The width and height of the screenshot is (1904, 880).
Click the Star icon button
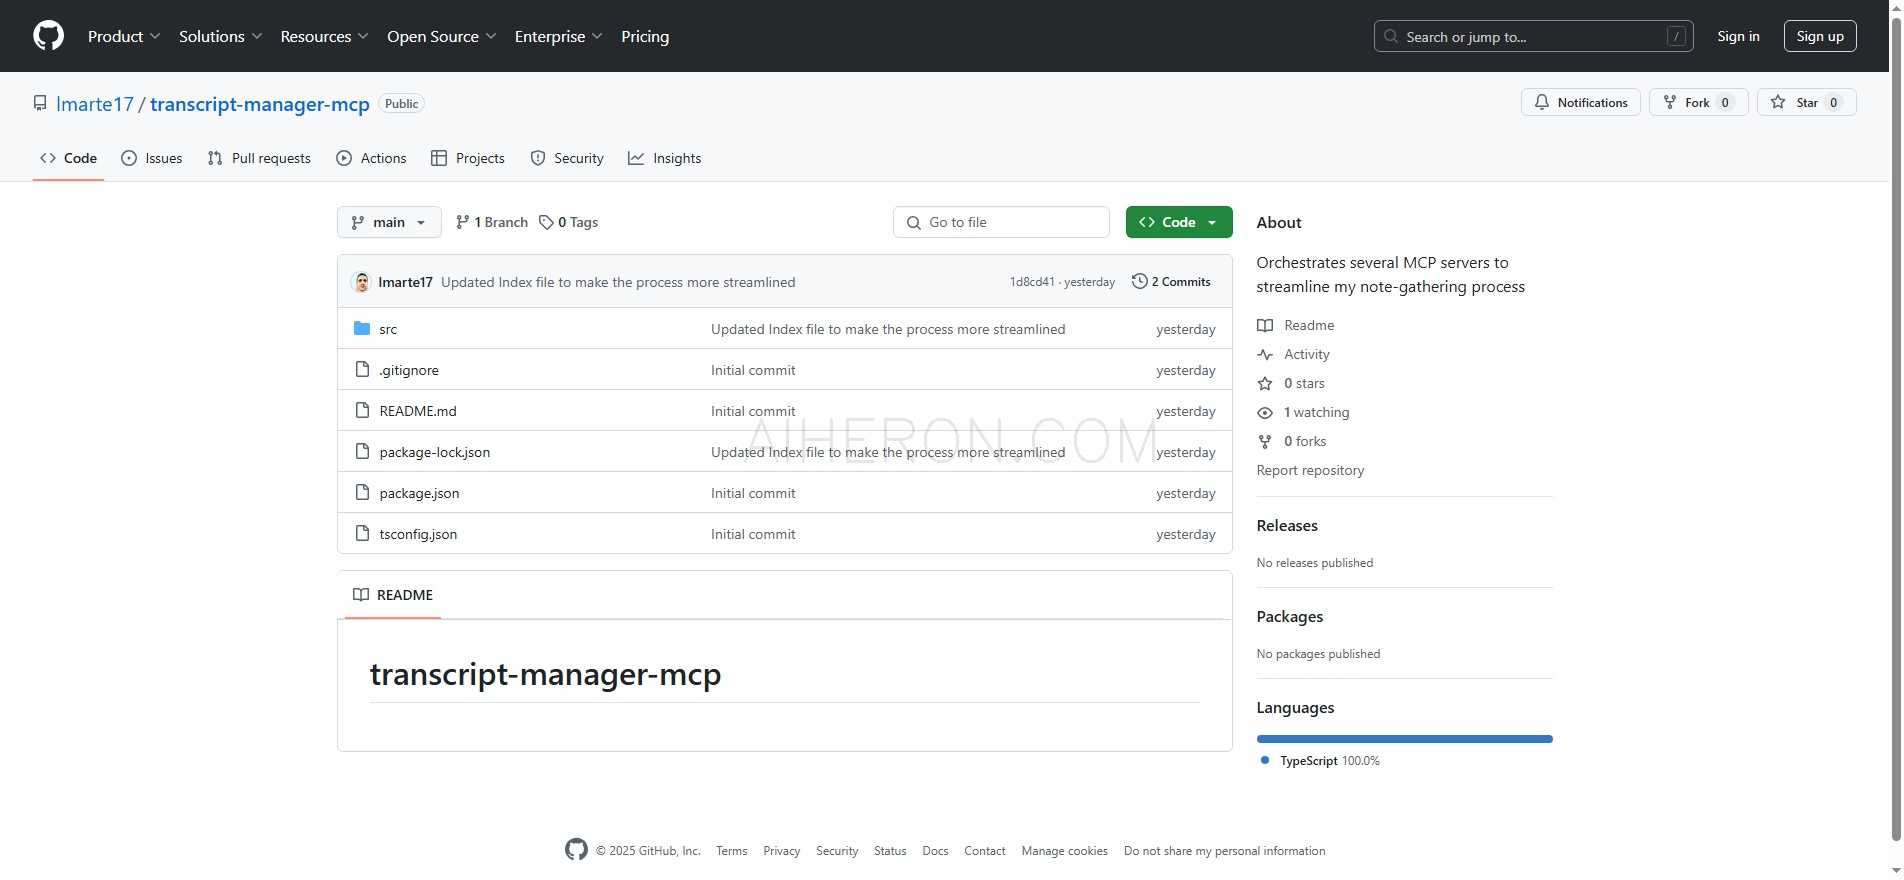1778,102
